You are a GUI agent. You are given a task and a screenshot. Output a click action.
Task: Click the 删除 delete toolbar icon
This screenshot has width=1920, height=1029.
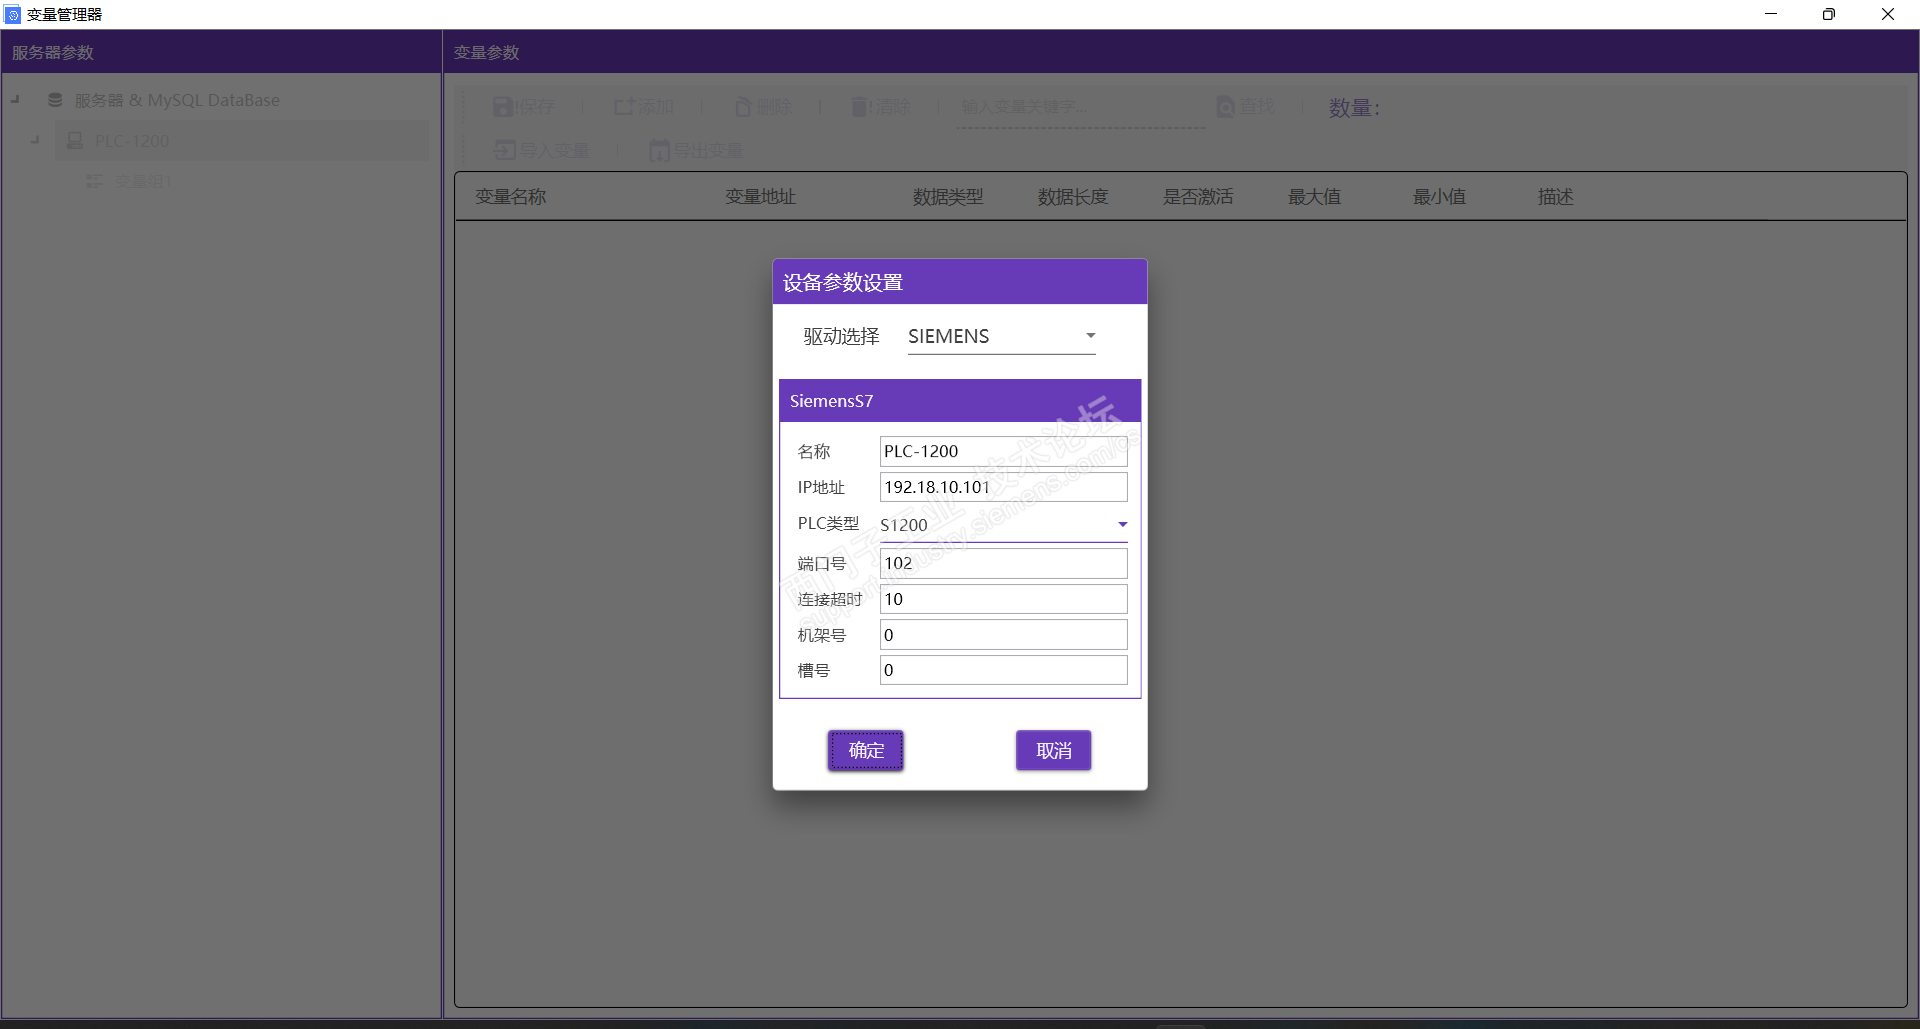click(x=743, y=107)
